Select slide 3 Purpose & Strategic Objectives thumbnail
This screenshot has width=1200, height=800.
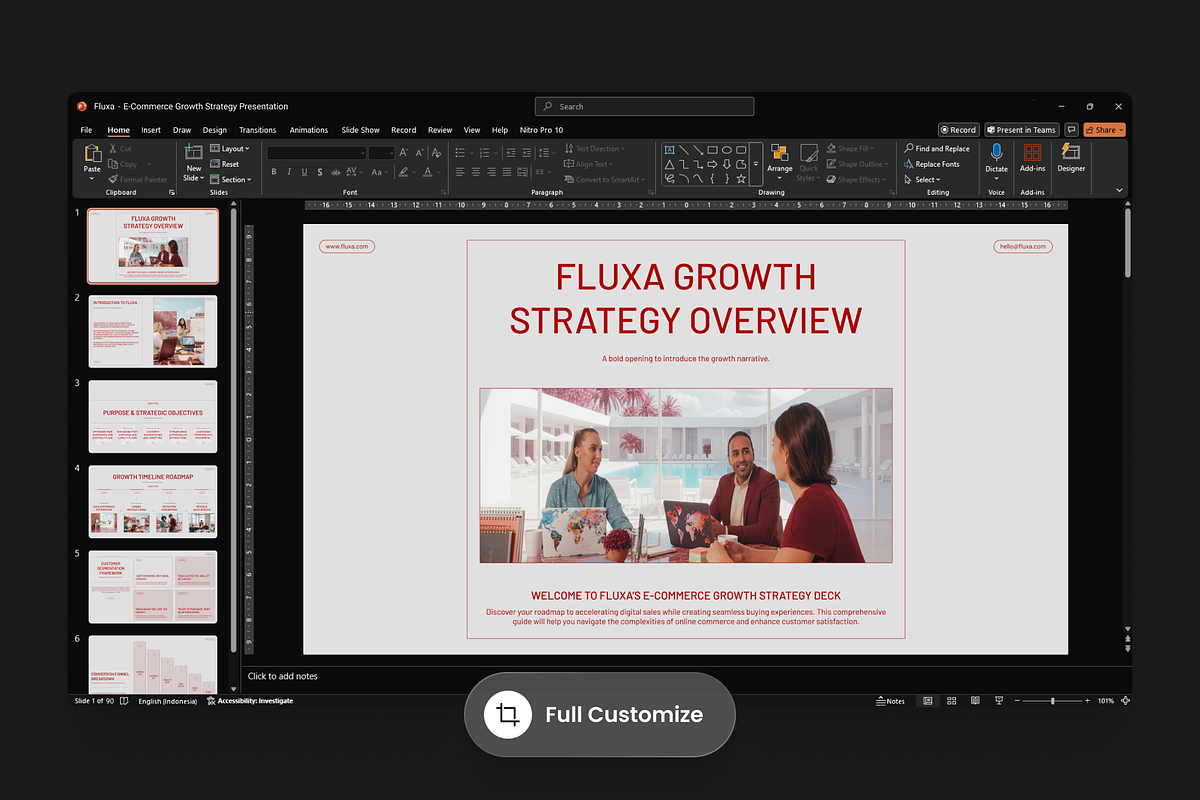(x=153, y=416)
